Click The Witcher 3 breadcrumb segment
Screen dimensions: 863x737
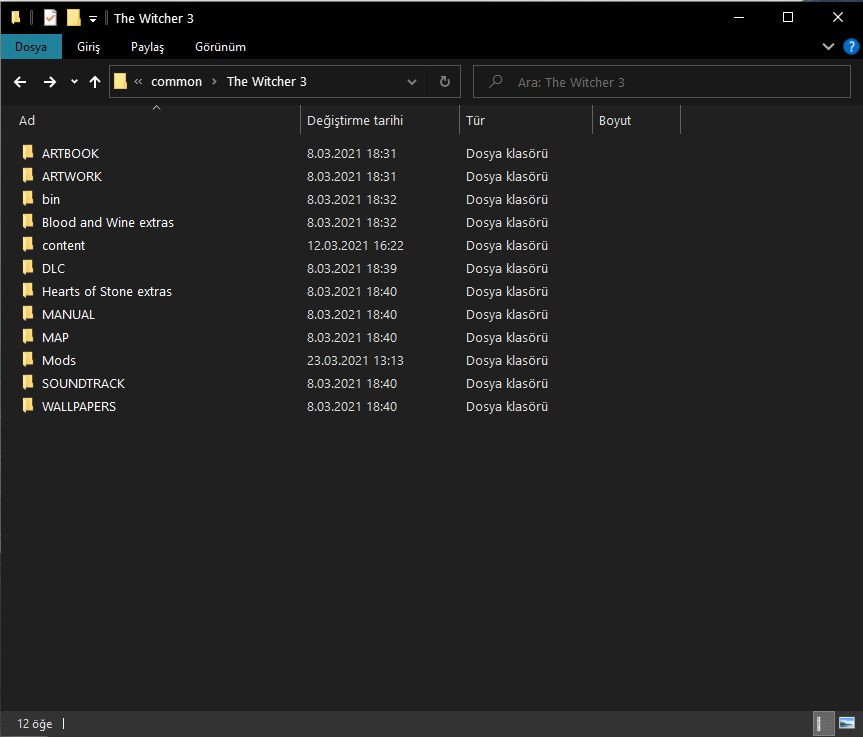266,81
